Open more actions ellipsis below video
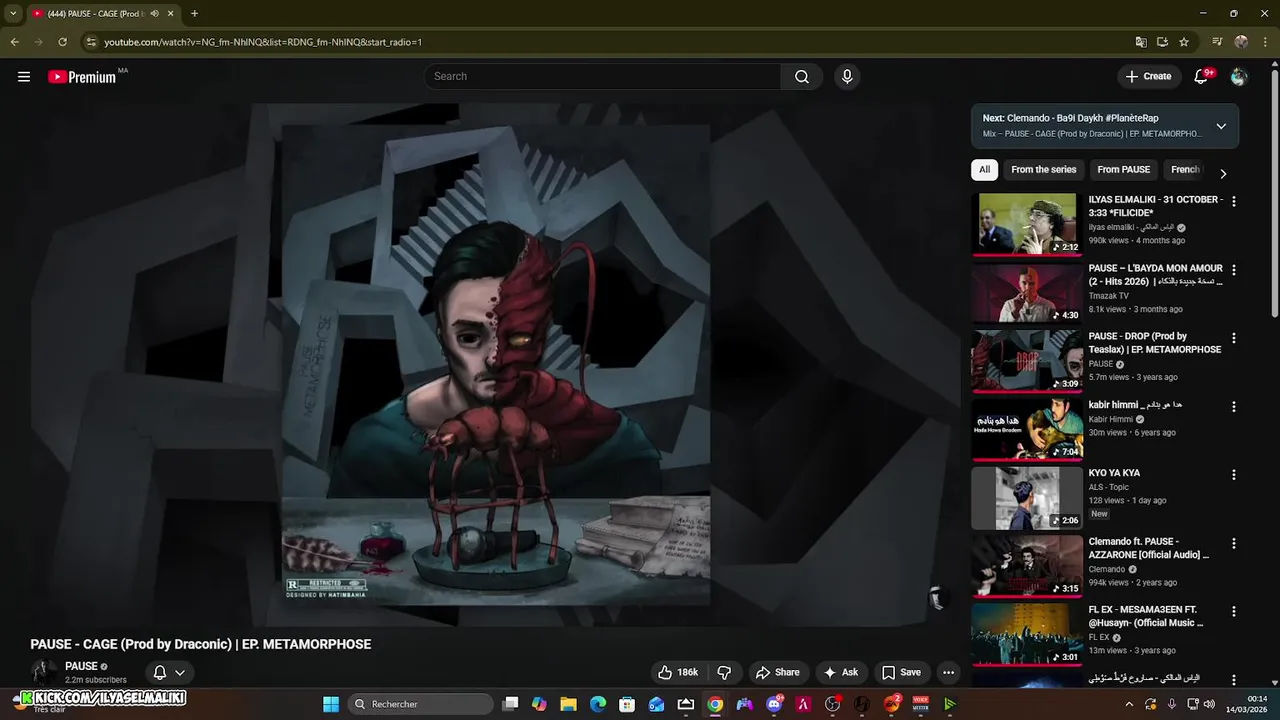 click(x=948, y=673)
